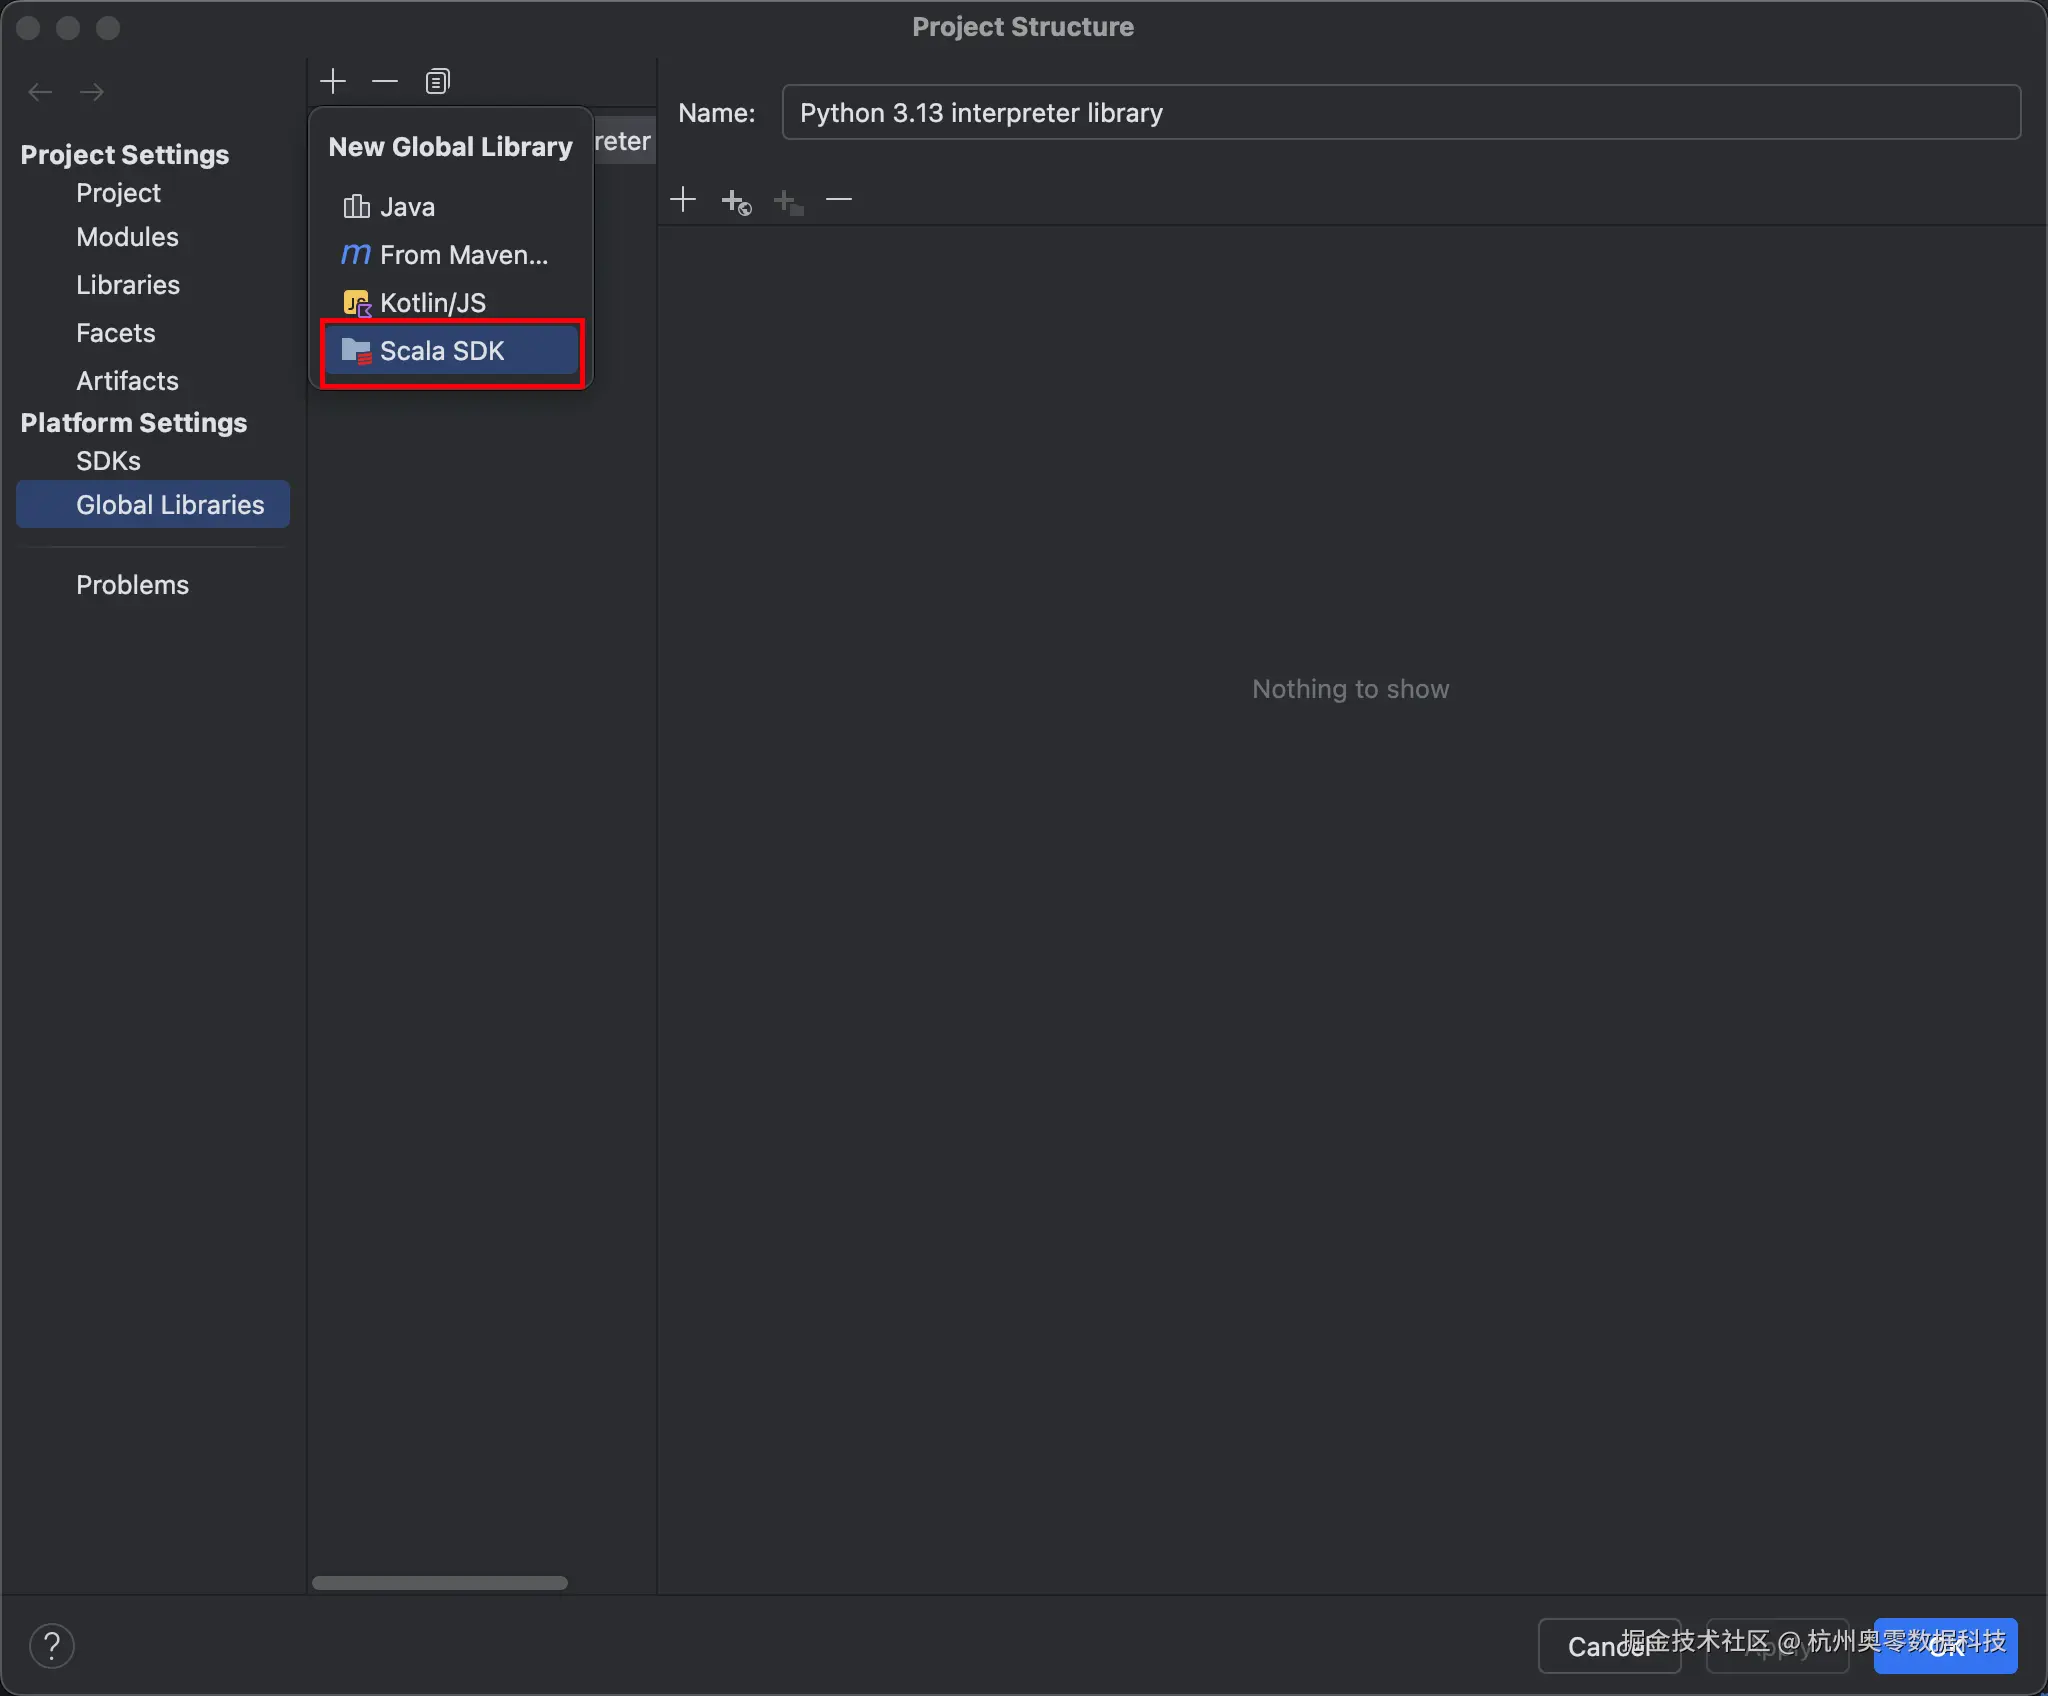The width and height of the screenshot is (2048, 1696).
Task: Click the horizontal scrollbar in library list
Action: [440, 1583]
